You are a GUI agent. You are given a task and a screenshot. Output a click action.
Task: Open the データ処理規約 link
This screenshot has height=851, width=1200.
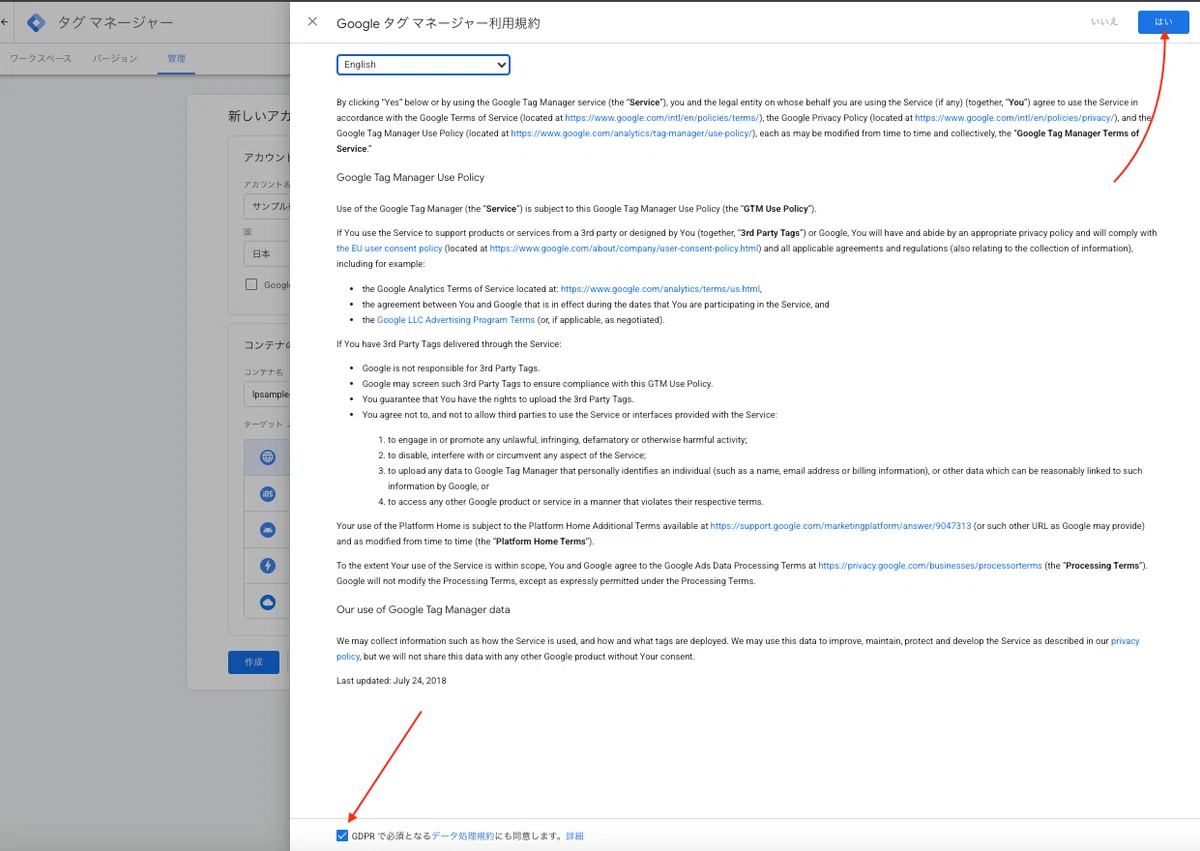coord(462,836)
